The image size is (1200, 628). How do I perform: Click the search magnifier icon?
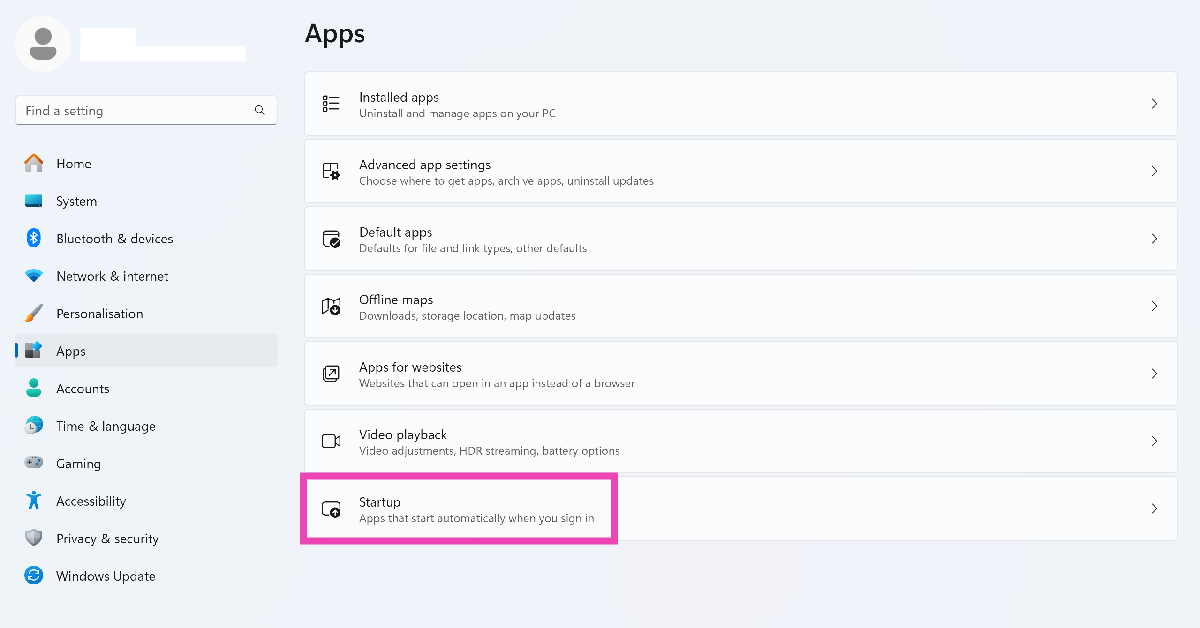[260, 111]
